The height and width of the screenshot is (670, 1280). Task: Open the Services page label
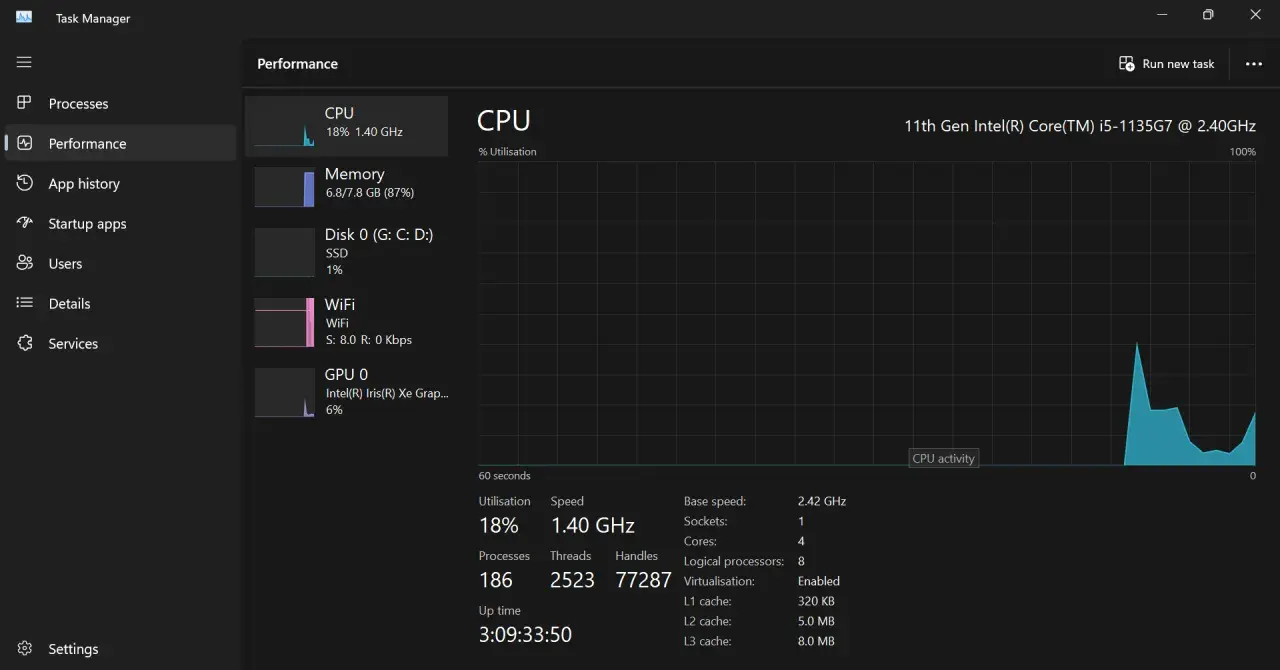(x=73, y=344)
